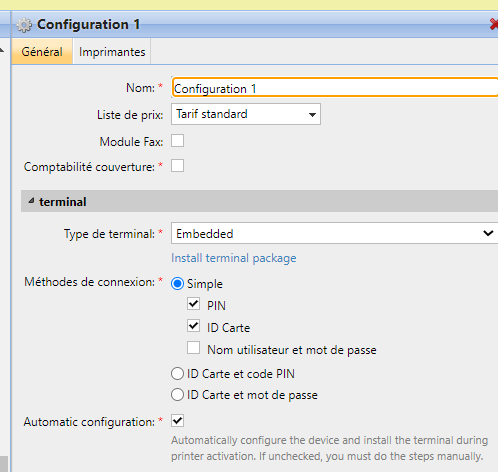Choose ID Carte et code PIN option
This screenshot has width=498, height=472.
177,374
